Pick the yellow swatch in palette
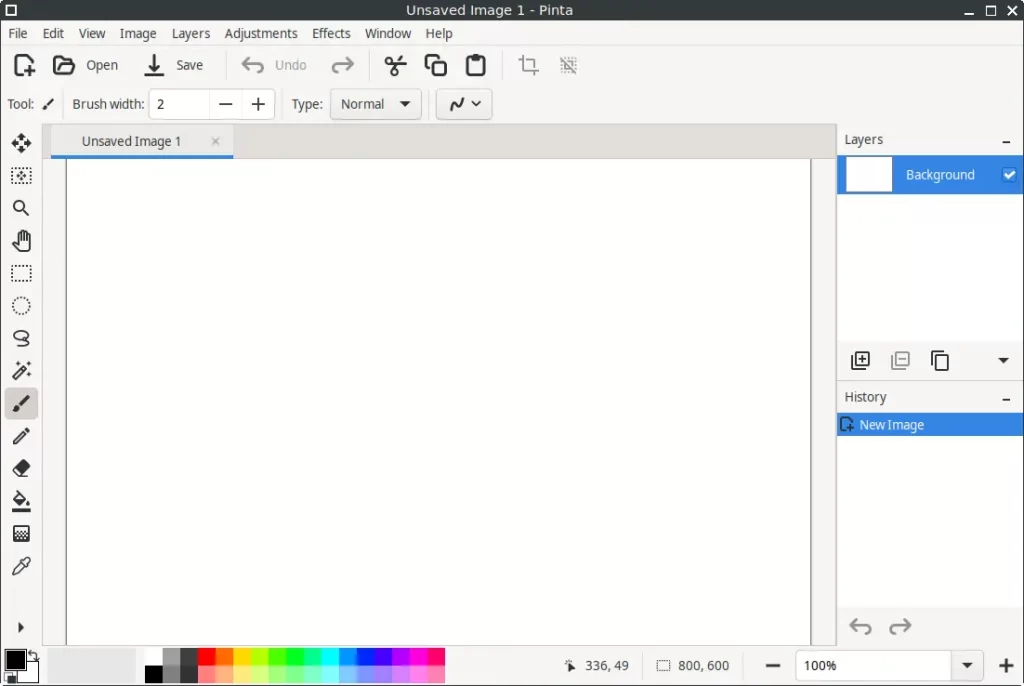 (242, 657)
